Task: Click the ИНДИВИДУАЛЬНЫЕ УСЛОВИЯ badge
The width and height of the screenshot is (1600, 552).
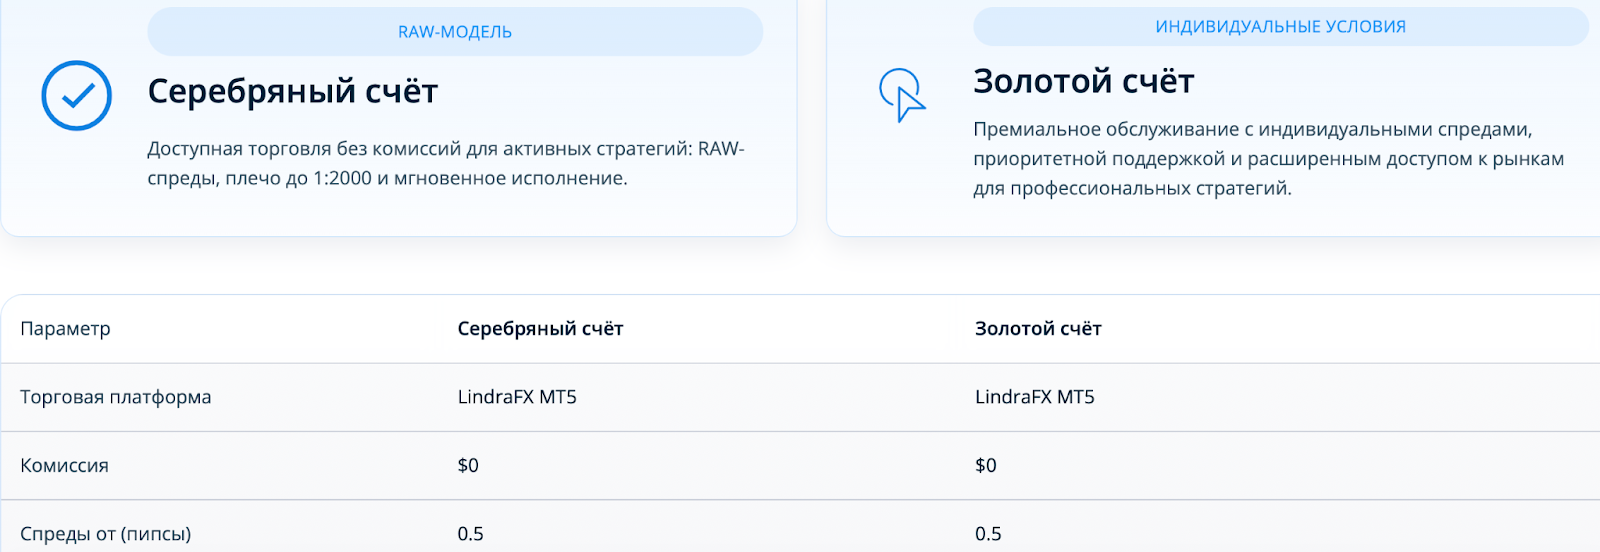Action: (x=1280, y=27)
